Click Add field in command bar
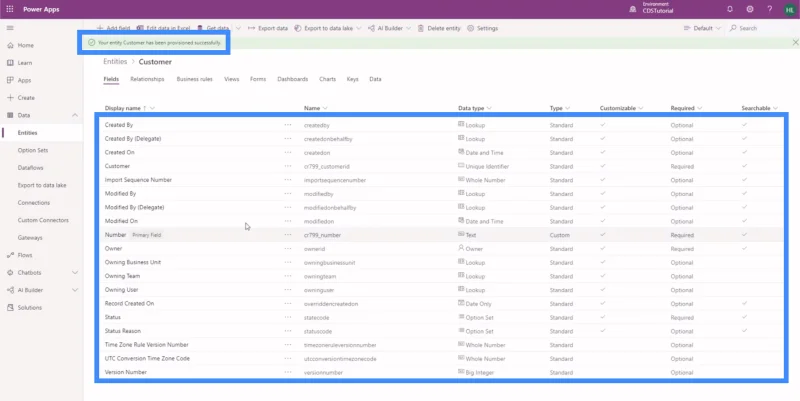Image resolution: width=800 pixels, height=401 pixels. (113, 28)
